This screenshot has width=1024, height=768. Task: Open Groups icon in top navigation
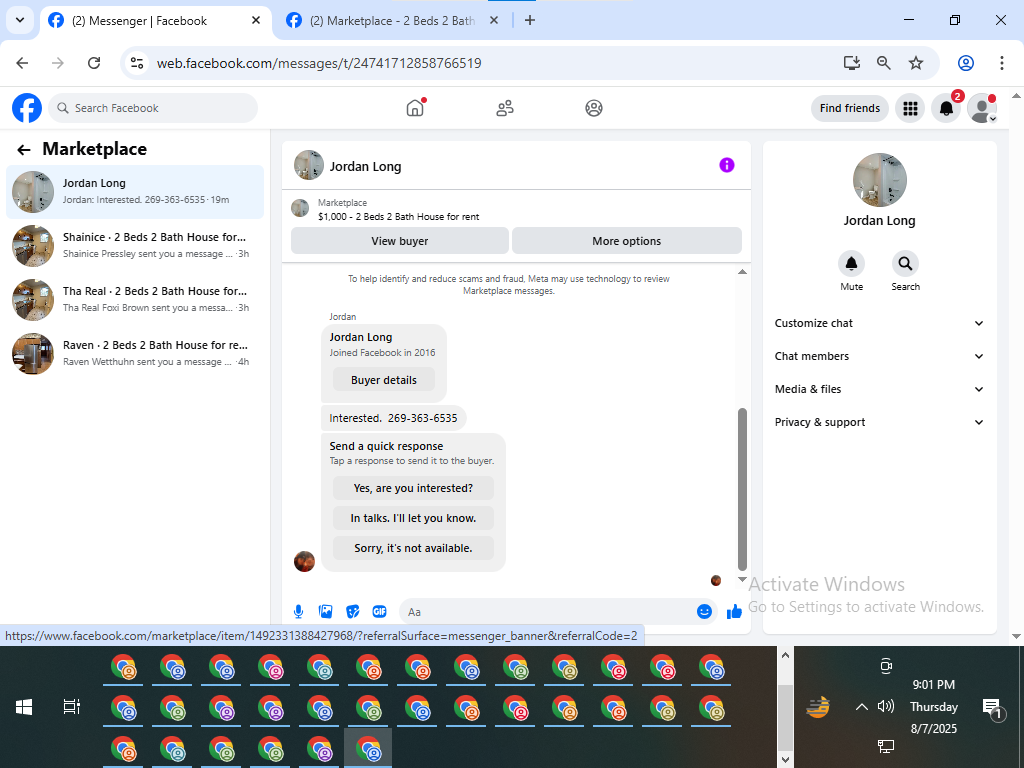point(594,108)
